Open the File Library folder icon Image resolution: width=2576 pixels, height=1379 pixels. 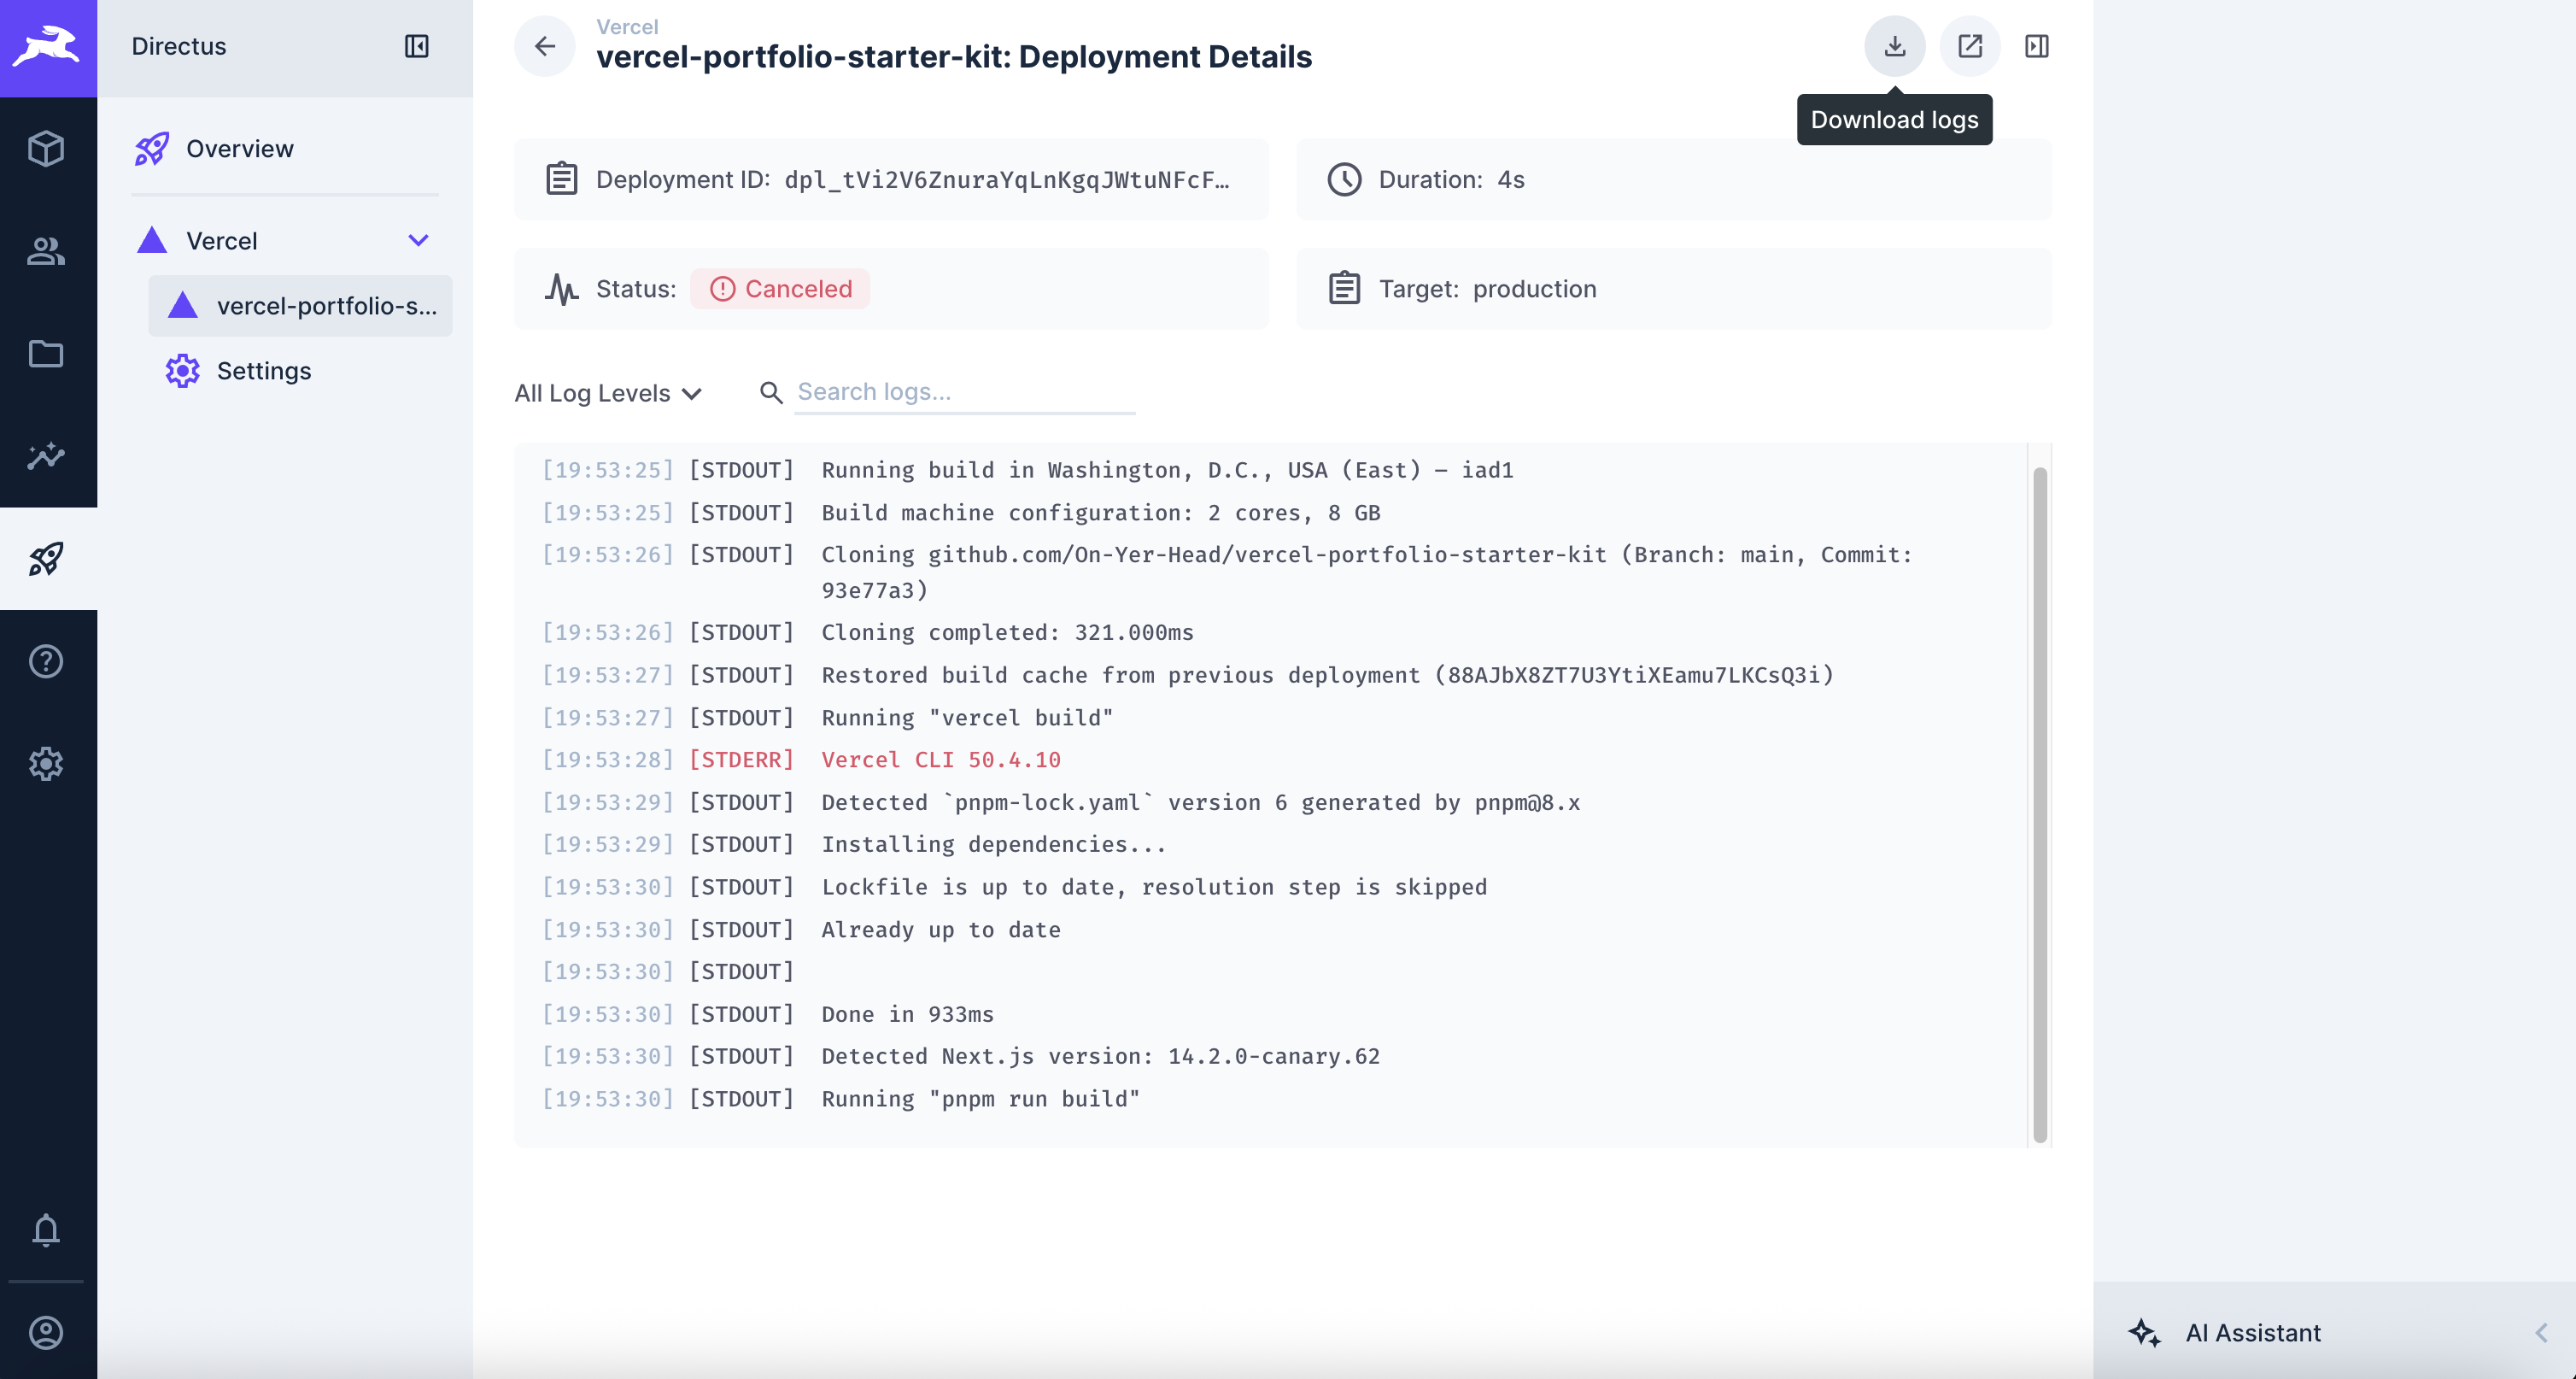[x=47, y=354]
